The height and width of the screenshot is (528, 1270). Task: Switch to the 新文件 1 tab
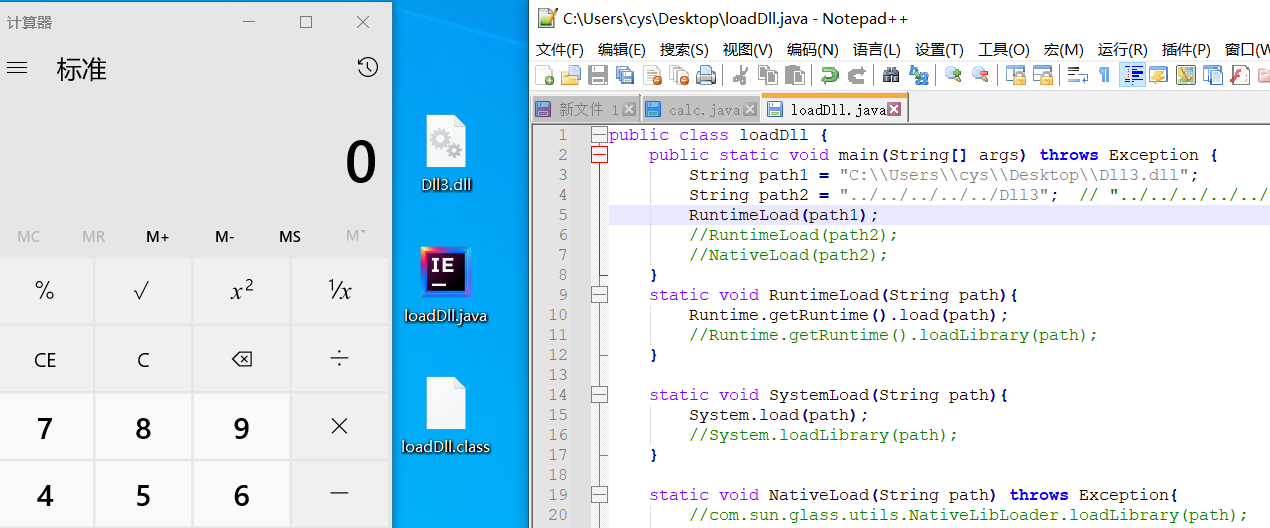pyautogui.click(x=586, y=109)
